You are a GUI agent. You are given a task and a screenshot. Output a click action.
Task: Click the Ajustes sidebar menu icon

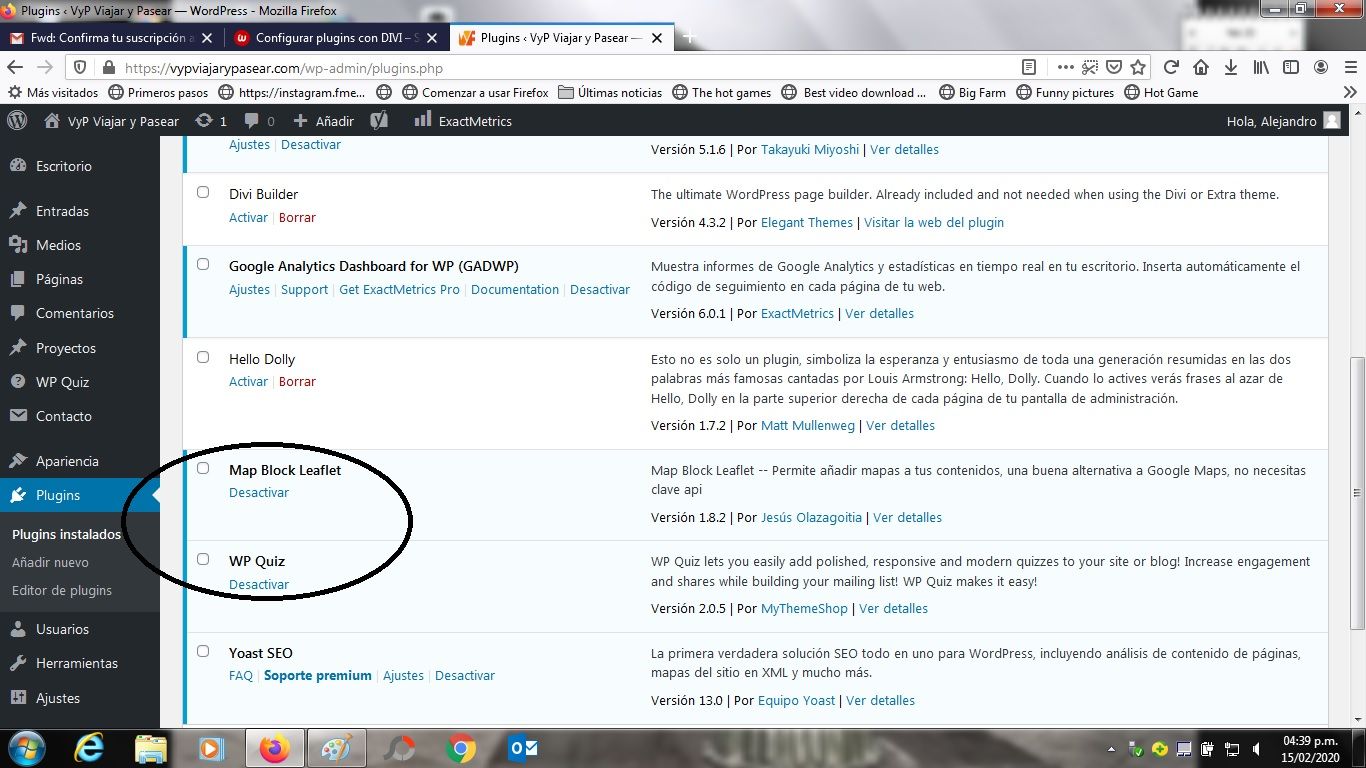[17, 698]
